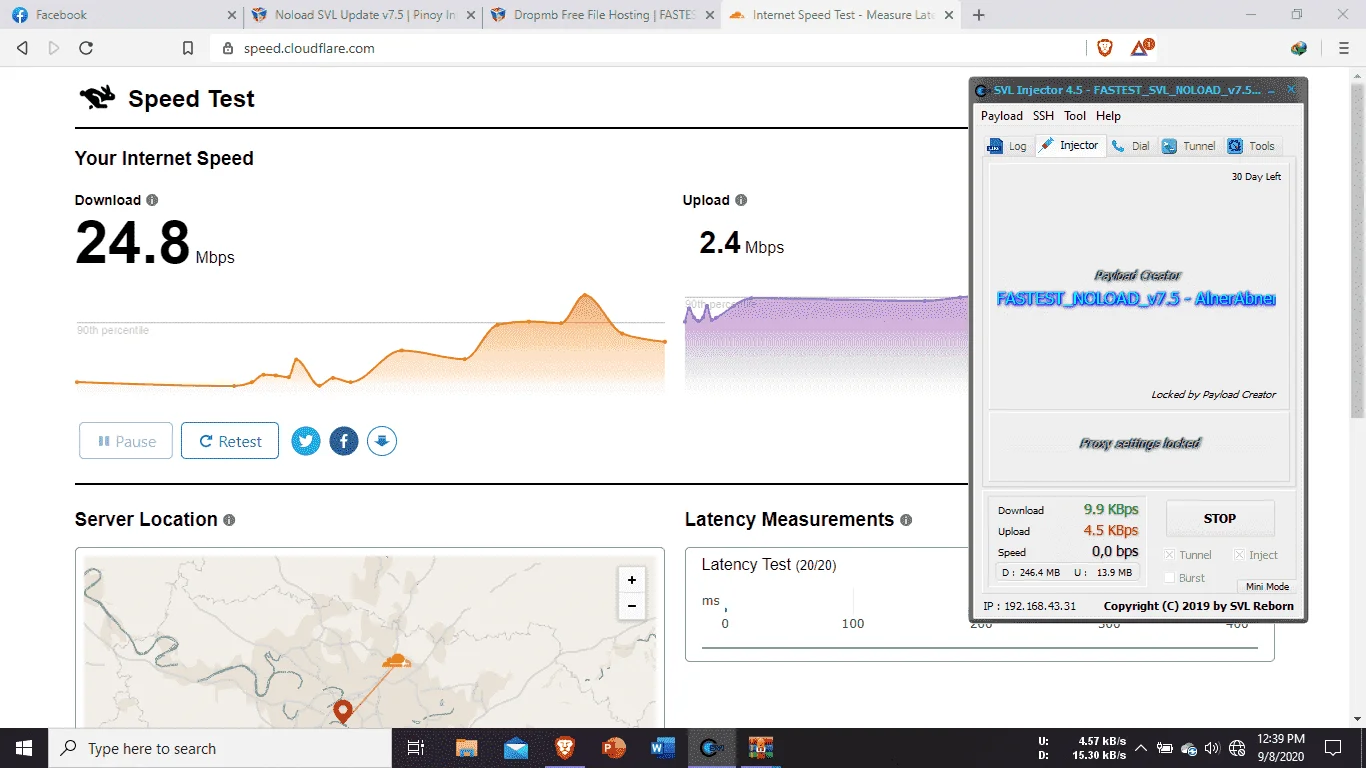Stop the SVL Injector connection

click(x=1220, y=518)
